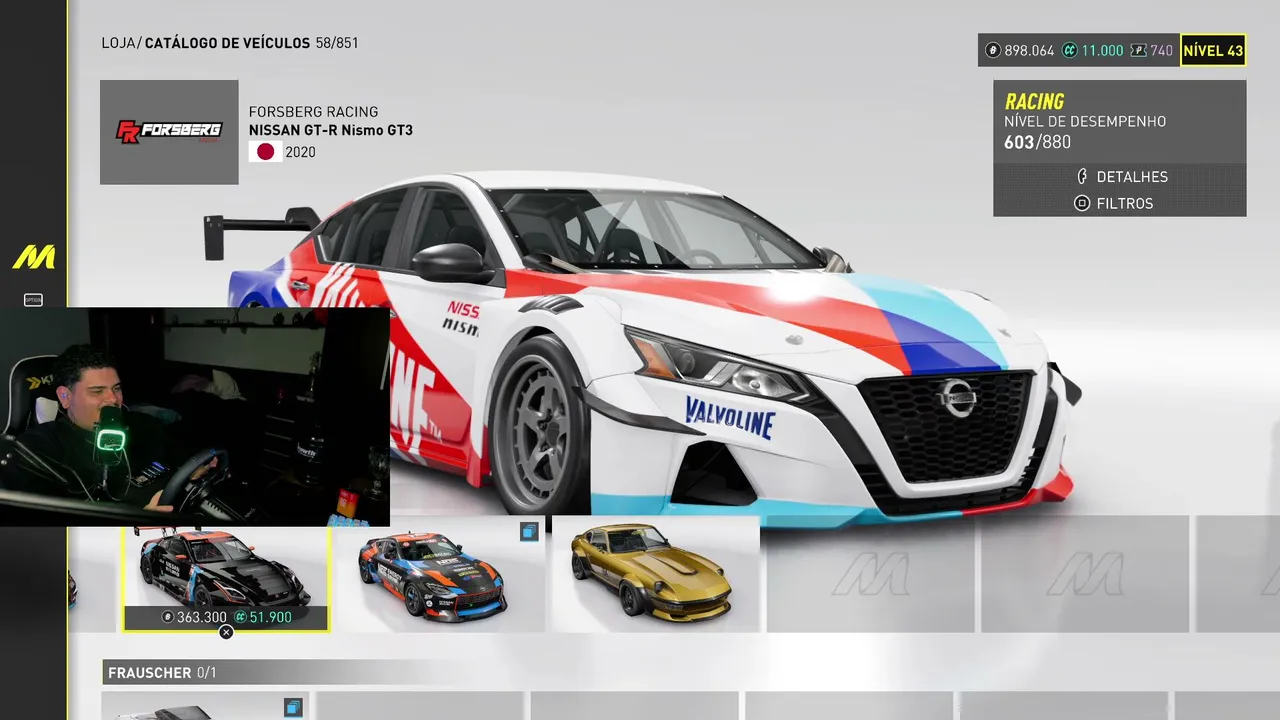Image resolution: width=1280 pixels, height=720 pixels.
Task: Click the 51.900 Crew Credits price
Action: coord(271,617)
